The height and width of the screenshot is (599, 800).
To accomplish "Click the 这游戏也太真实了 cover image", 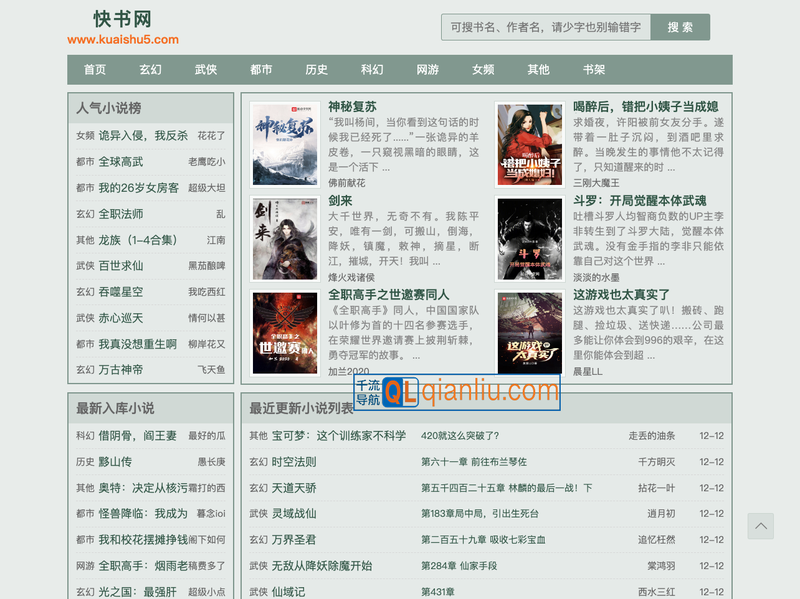I will point(529,332).
